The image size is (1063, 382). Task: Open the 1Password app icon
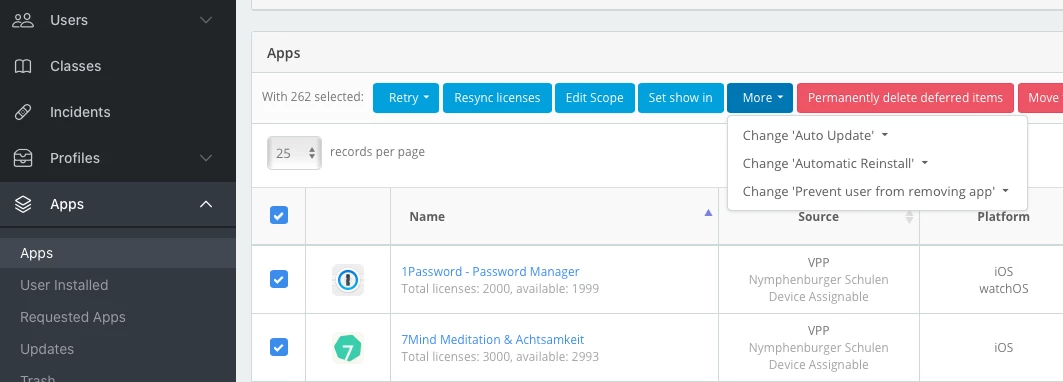point(348,280)
